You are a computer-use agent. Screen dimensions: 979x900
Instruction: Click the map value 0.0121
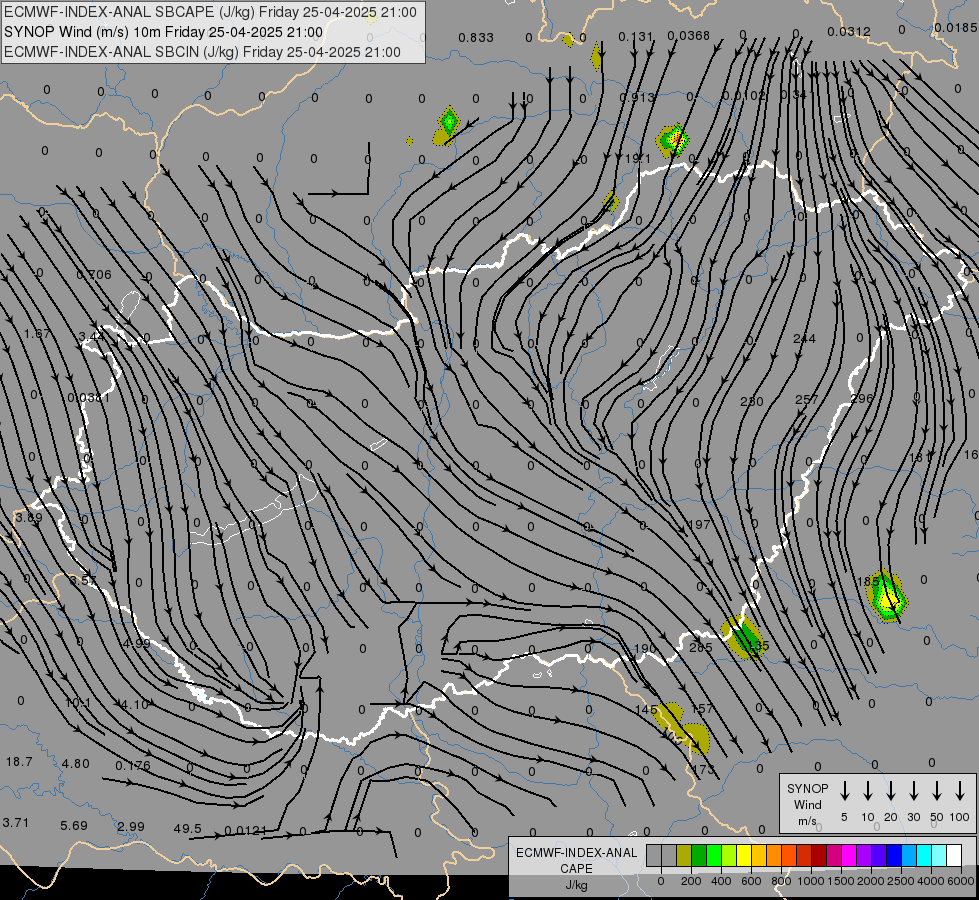[x=245, y=830]
